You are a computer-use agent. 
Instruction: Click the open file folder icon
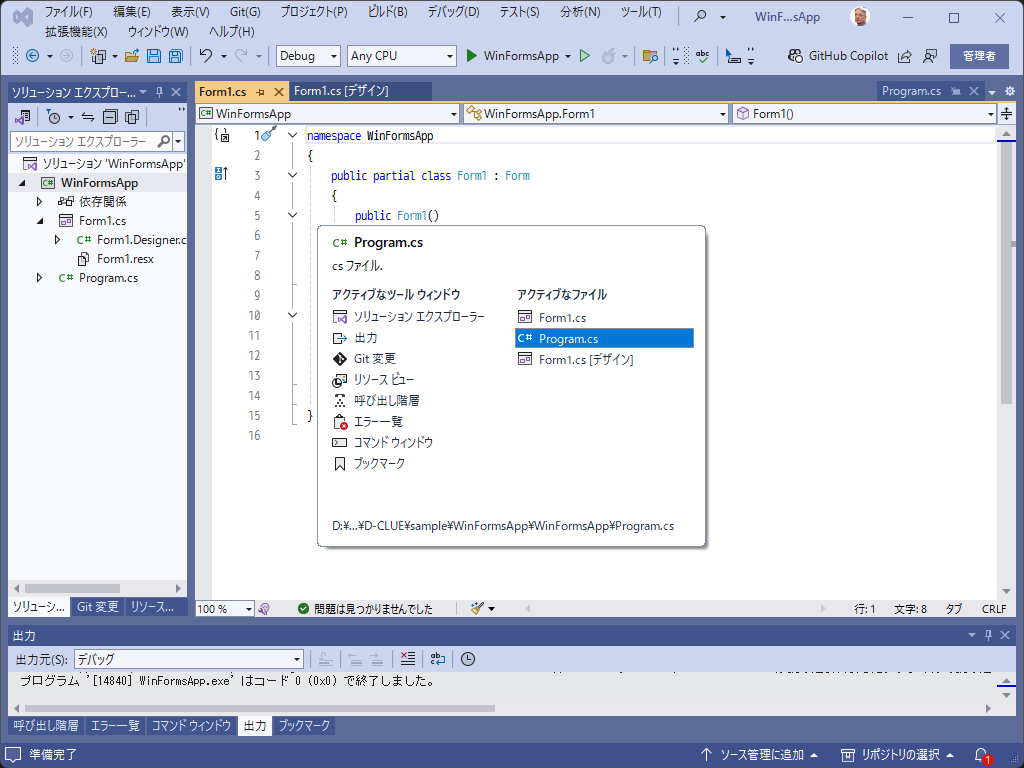132,56
